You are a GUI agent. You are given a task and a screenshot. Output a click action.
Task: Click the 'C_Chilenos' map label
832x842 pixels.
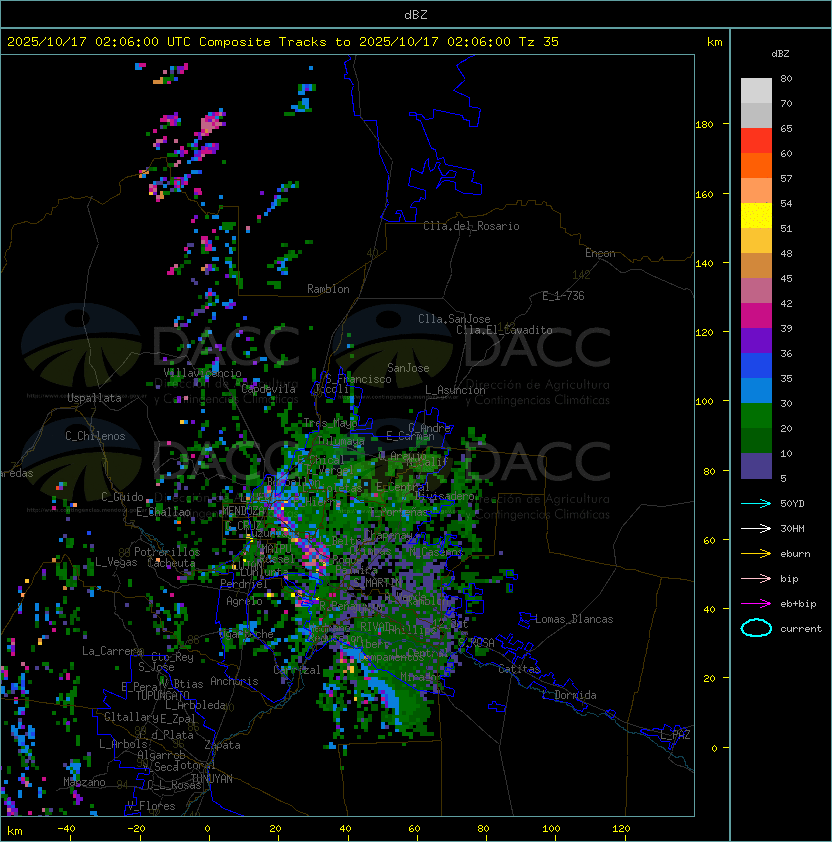click(x=95, y=436)
